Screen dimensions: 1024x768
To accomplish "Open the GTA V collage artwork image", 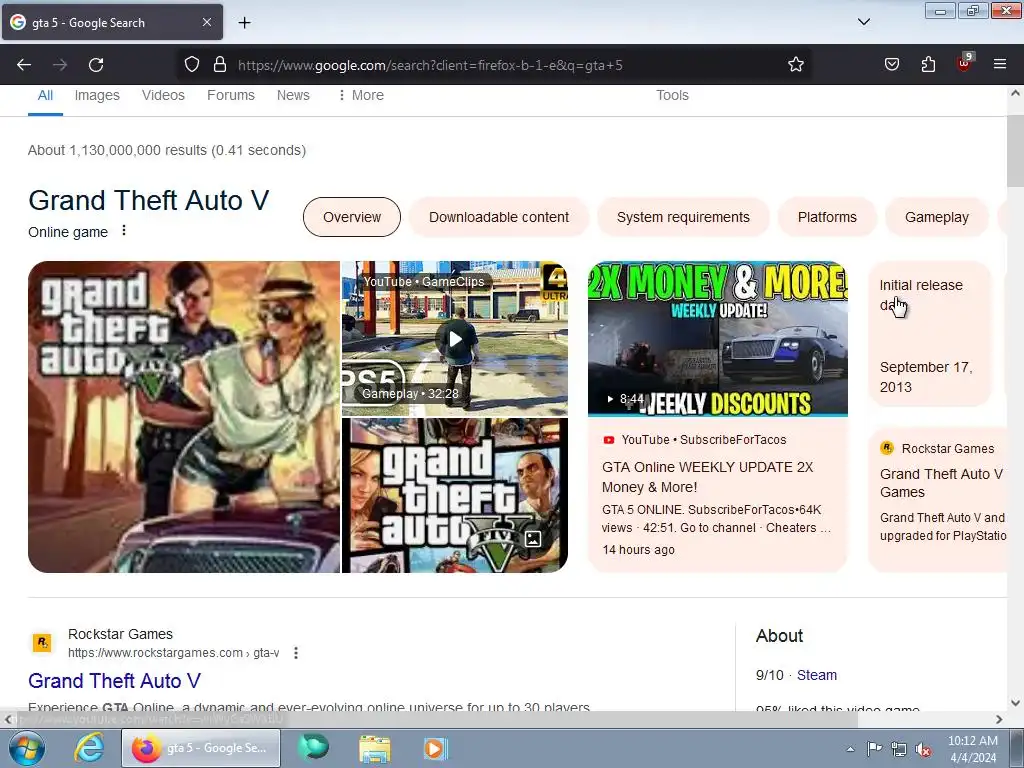I will pyautogui.click(x=455, y=496).
